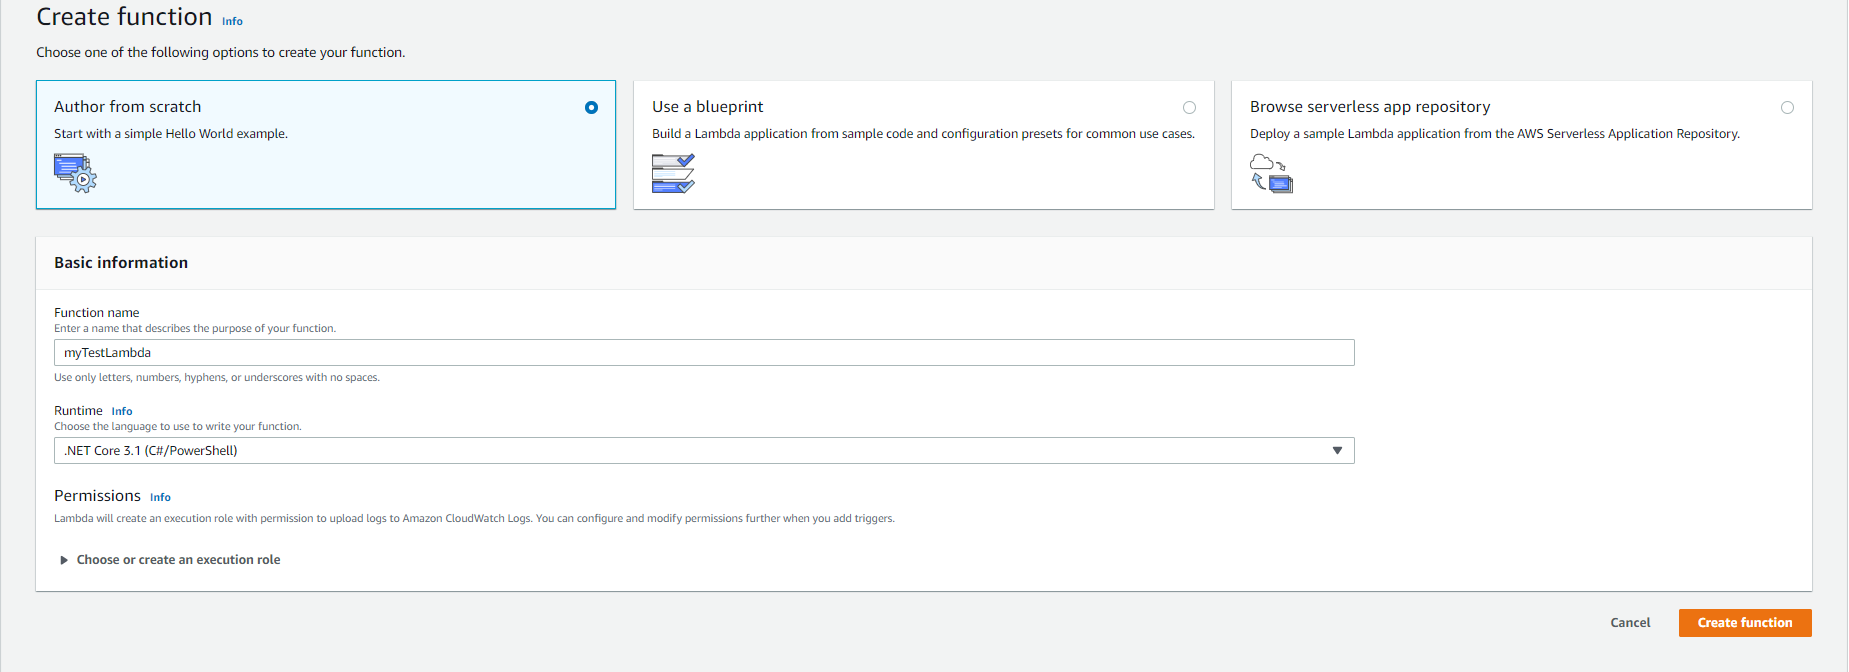Click 'Build a Lambda application from sample code' text
The image size is (1849, 672).
[x=923, y=134]
